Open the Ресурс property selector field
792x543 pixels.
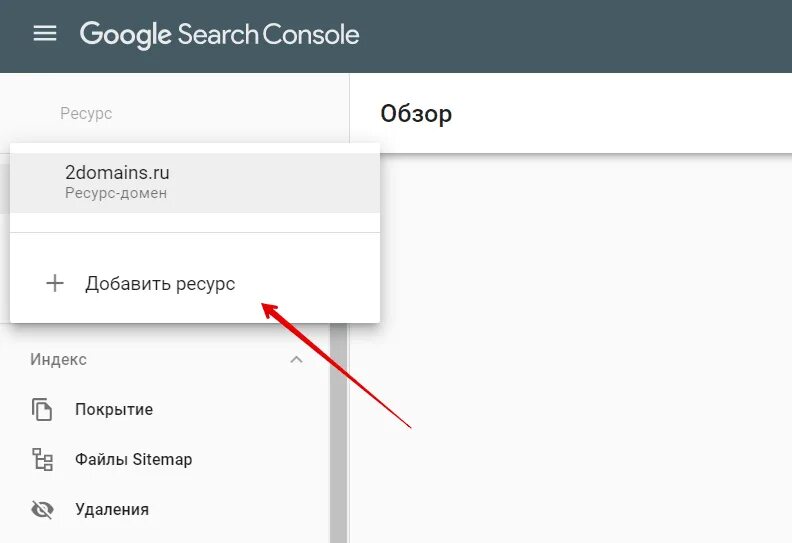point(174,114)
